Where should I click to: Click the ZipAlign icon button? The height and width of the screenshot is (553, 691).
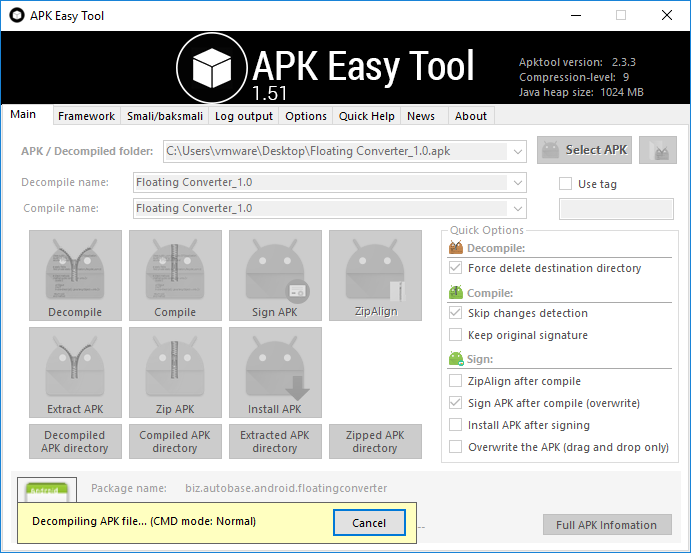375,275
